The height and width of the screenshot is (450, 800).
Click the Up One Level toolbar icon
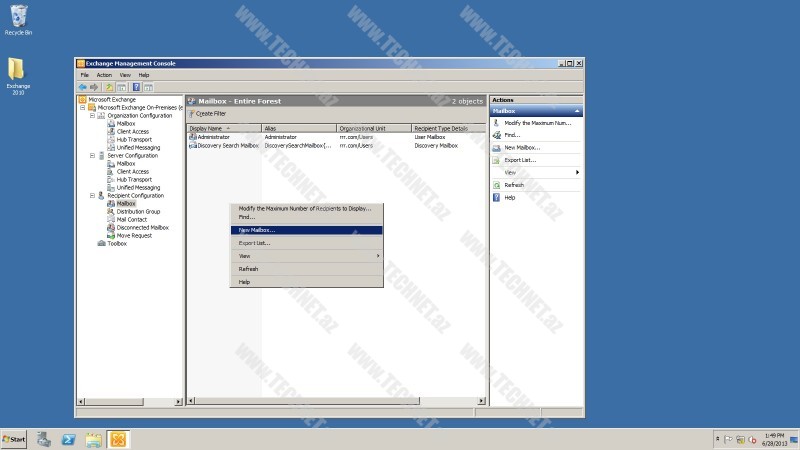click(x=108, y=87)
